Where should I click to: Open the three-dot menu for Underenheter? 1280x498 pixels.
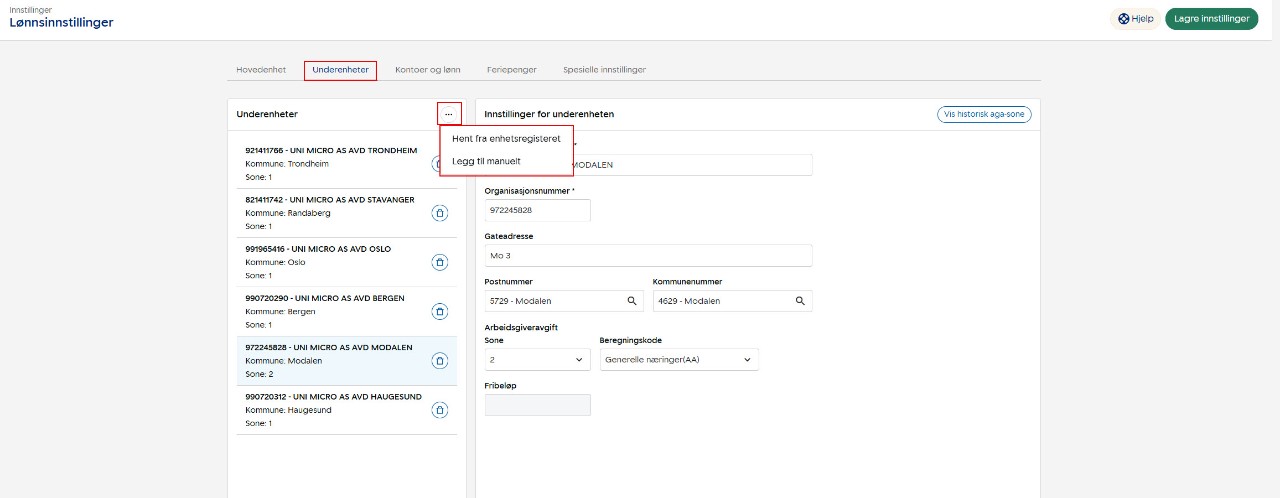pyautogui.click(x=448, y=114)
